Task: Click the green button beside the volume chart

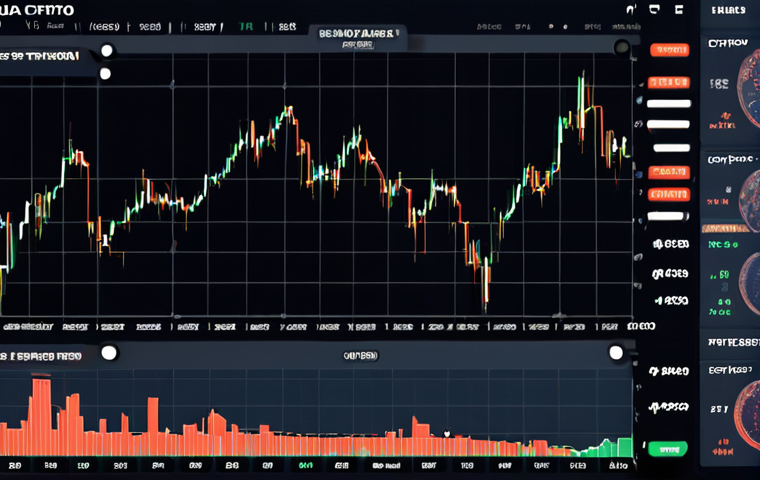Action: [x=668, y=449]
